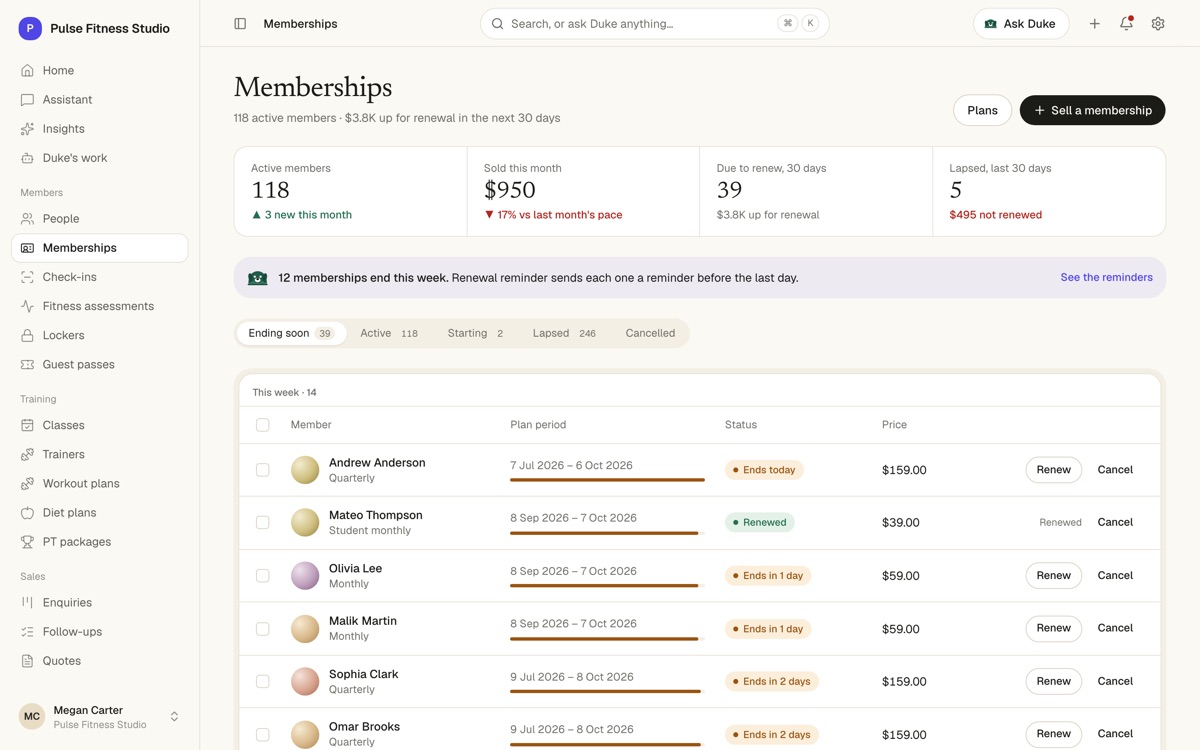Viewport: 1200px width, 750px height.
Task: Cancel Omar Brooks's membership
Action: click(1115, 734)
